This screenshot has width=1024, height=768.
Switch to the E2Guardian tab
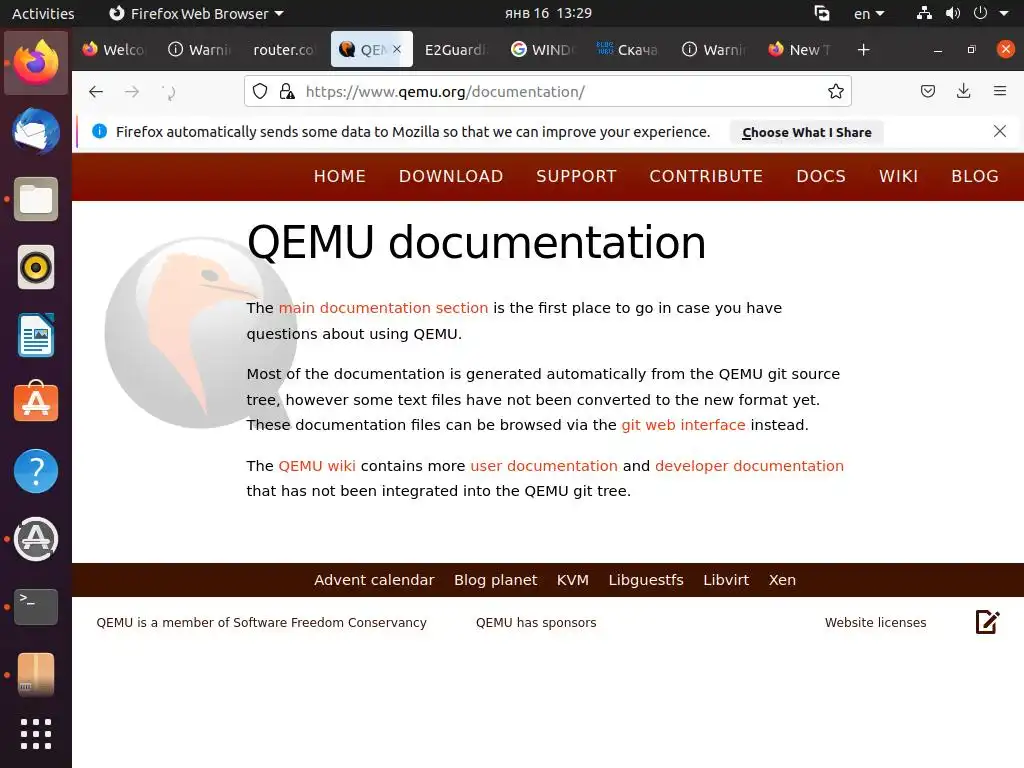click(x=455, y=50)
